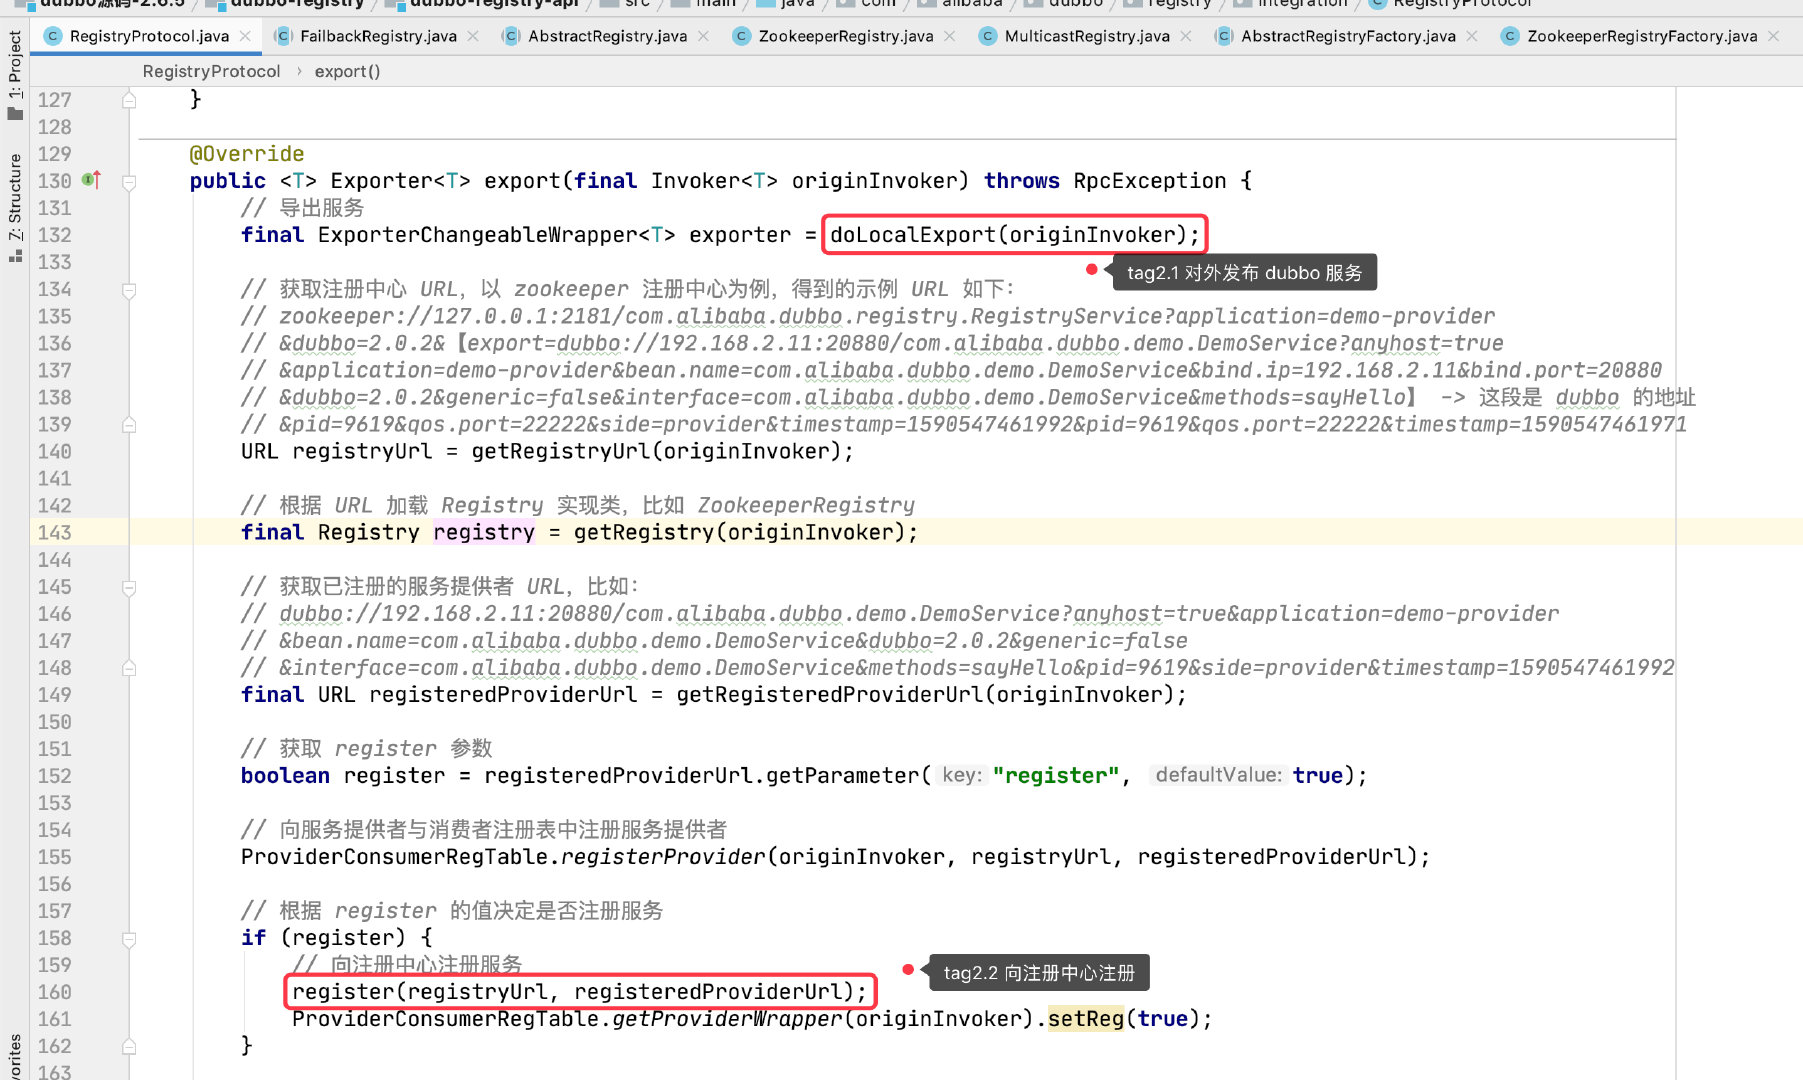Collapse the if block at line 158
This screenshot has width=1803, height=1080.
coord(129,939)
